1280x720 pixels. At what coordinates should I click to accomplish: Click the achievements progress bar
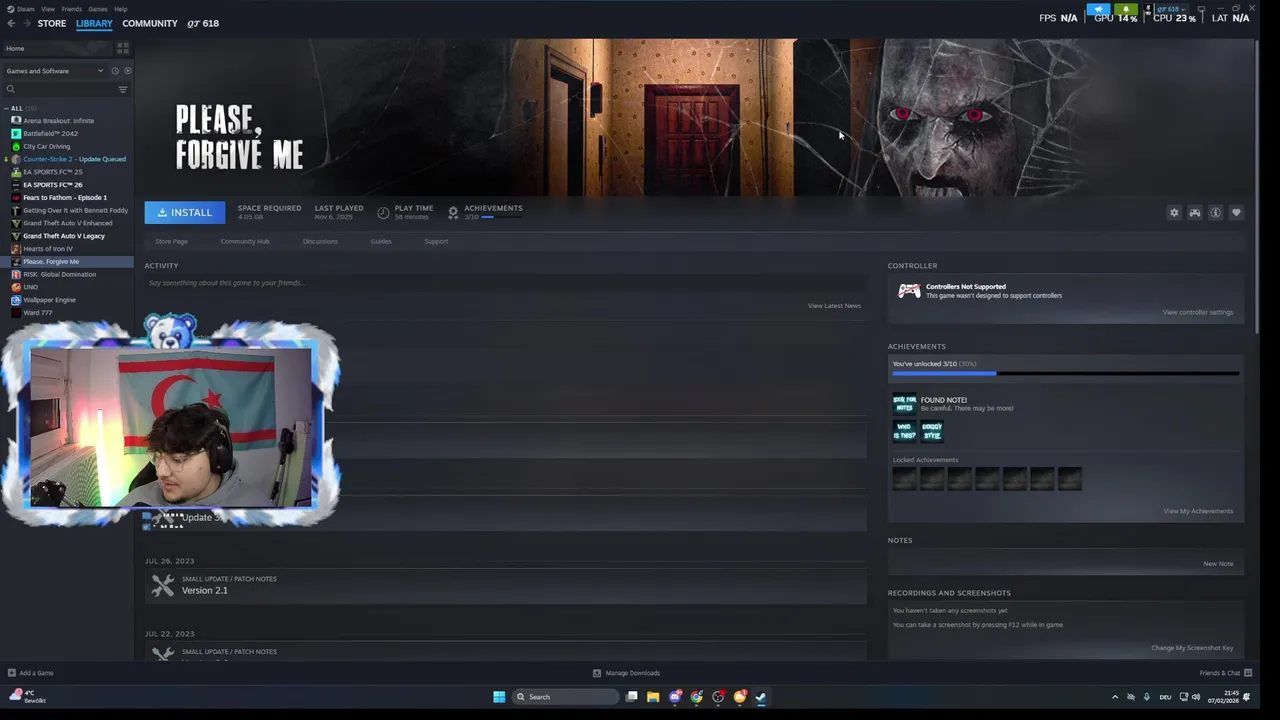(1066, 373)
